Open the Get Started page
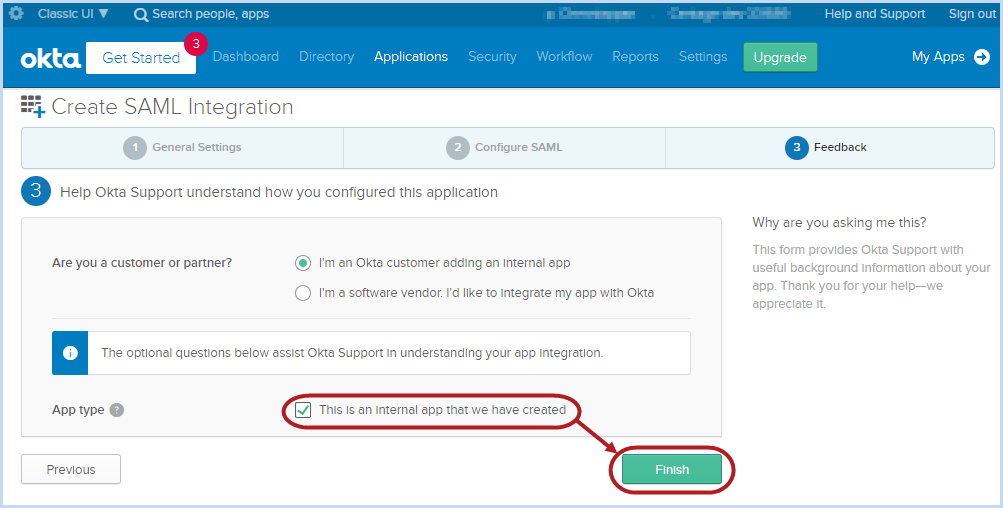This screenshot has width=1003, height=508. [141, 58]
